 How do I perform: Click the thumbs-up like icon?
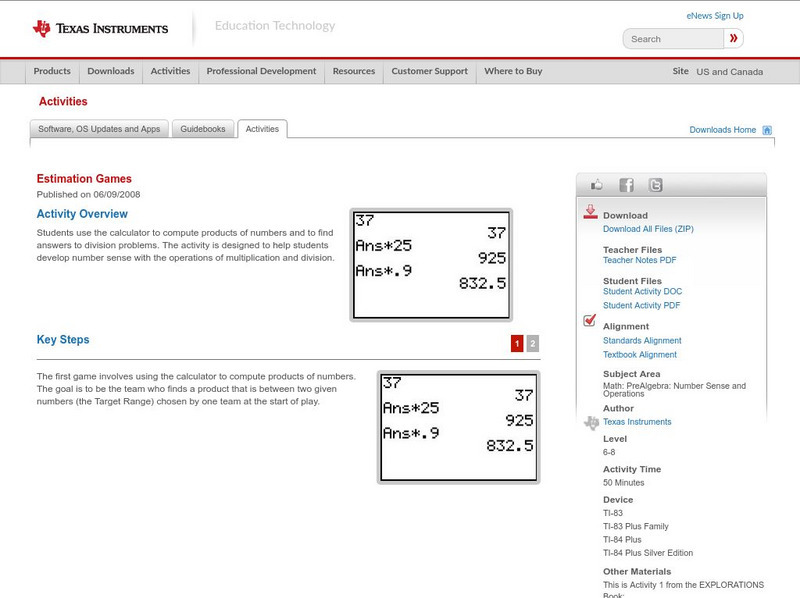596,185
